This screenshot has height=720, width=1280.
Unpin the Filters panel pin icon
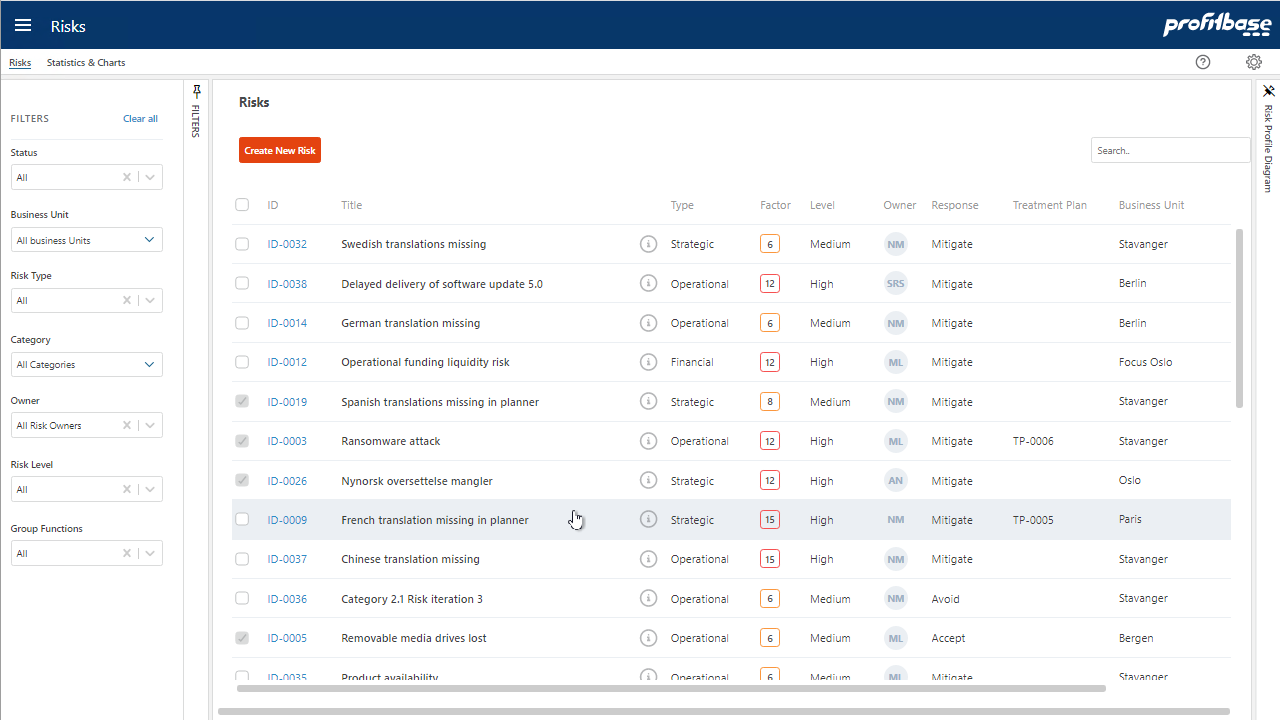196,92
